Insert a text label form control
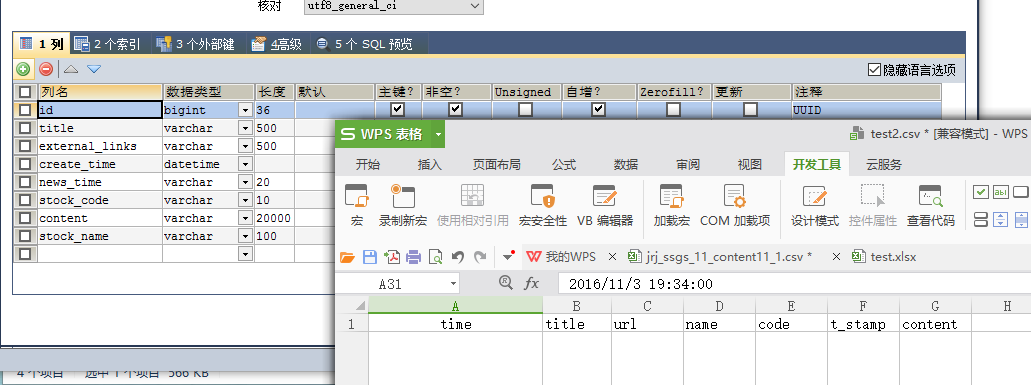The width and height of the screenshot is (1031, 385). 1001,192
